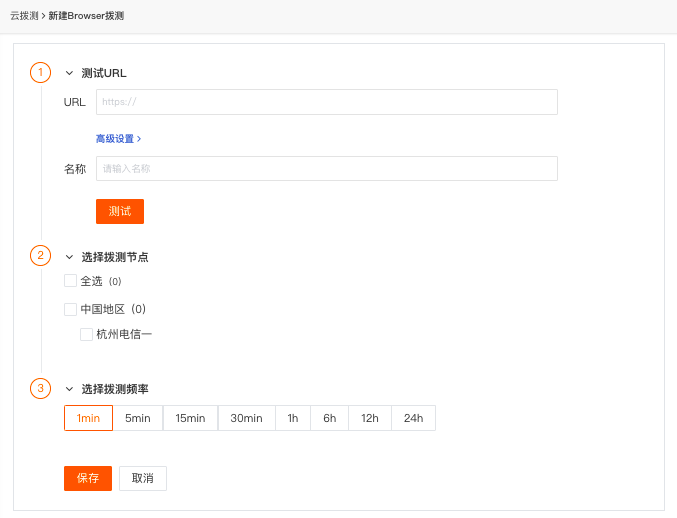Viewport: 677px width, 518px height.
Task: Click the orange 测试 button
Action: pyautogui.click(x=120, y=212)
